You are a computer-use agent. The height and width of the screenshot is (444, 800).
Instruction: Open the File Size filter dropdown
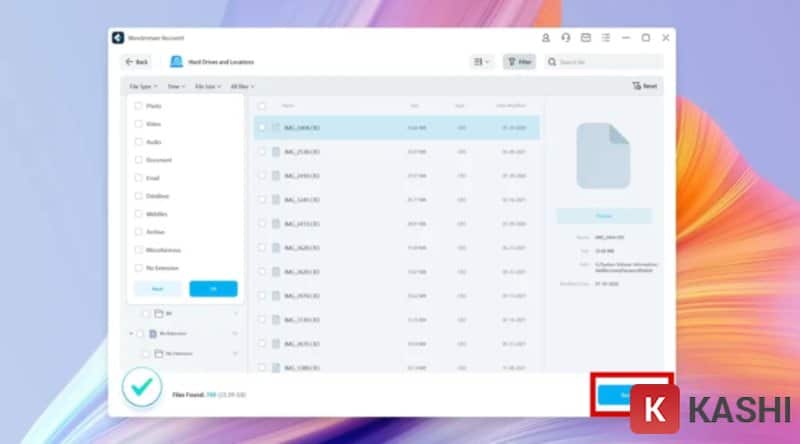207,87
